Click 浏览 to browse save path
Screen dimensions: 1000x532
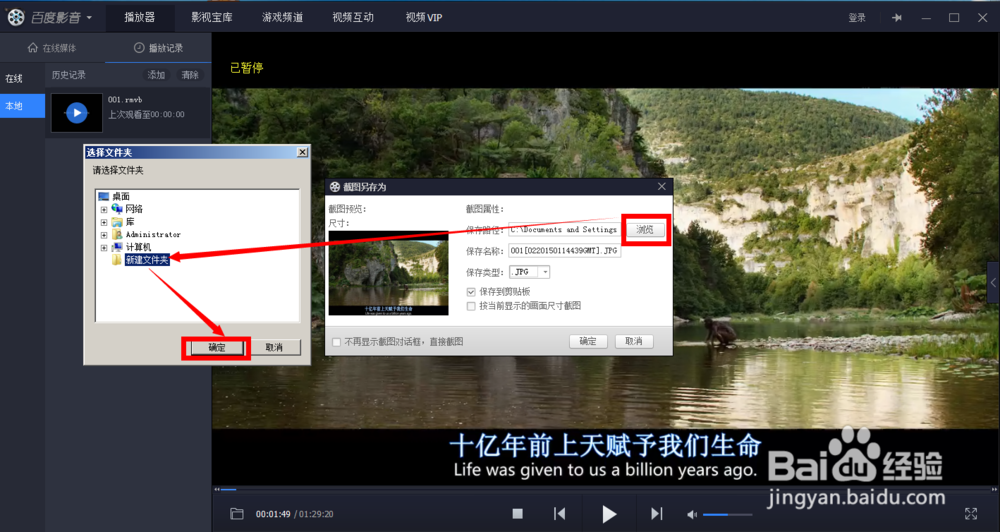645,230
